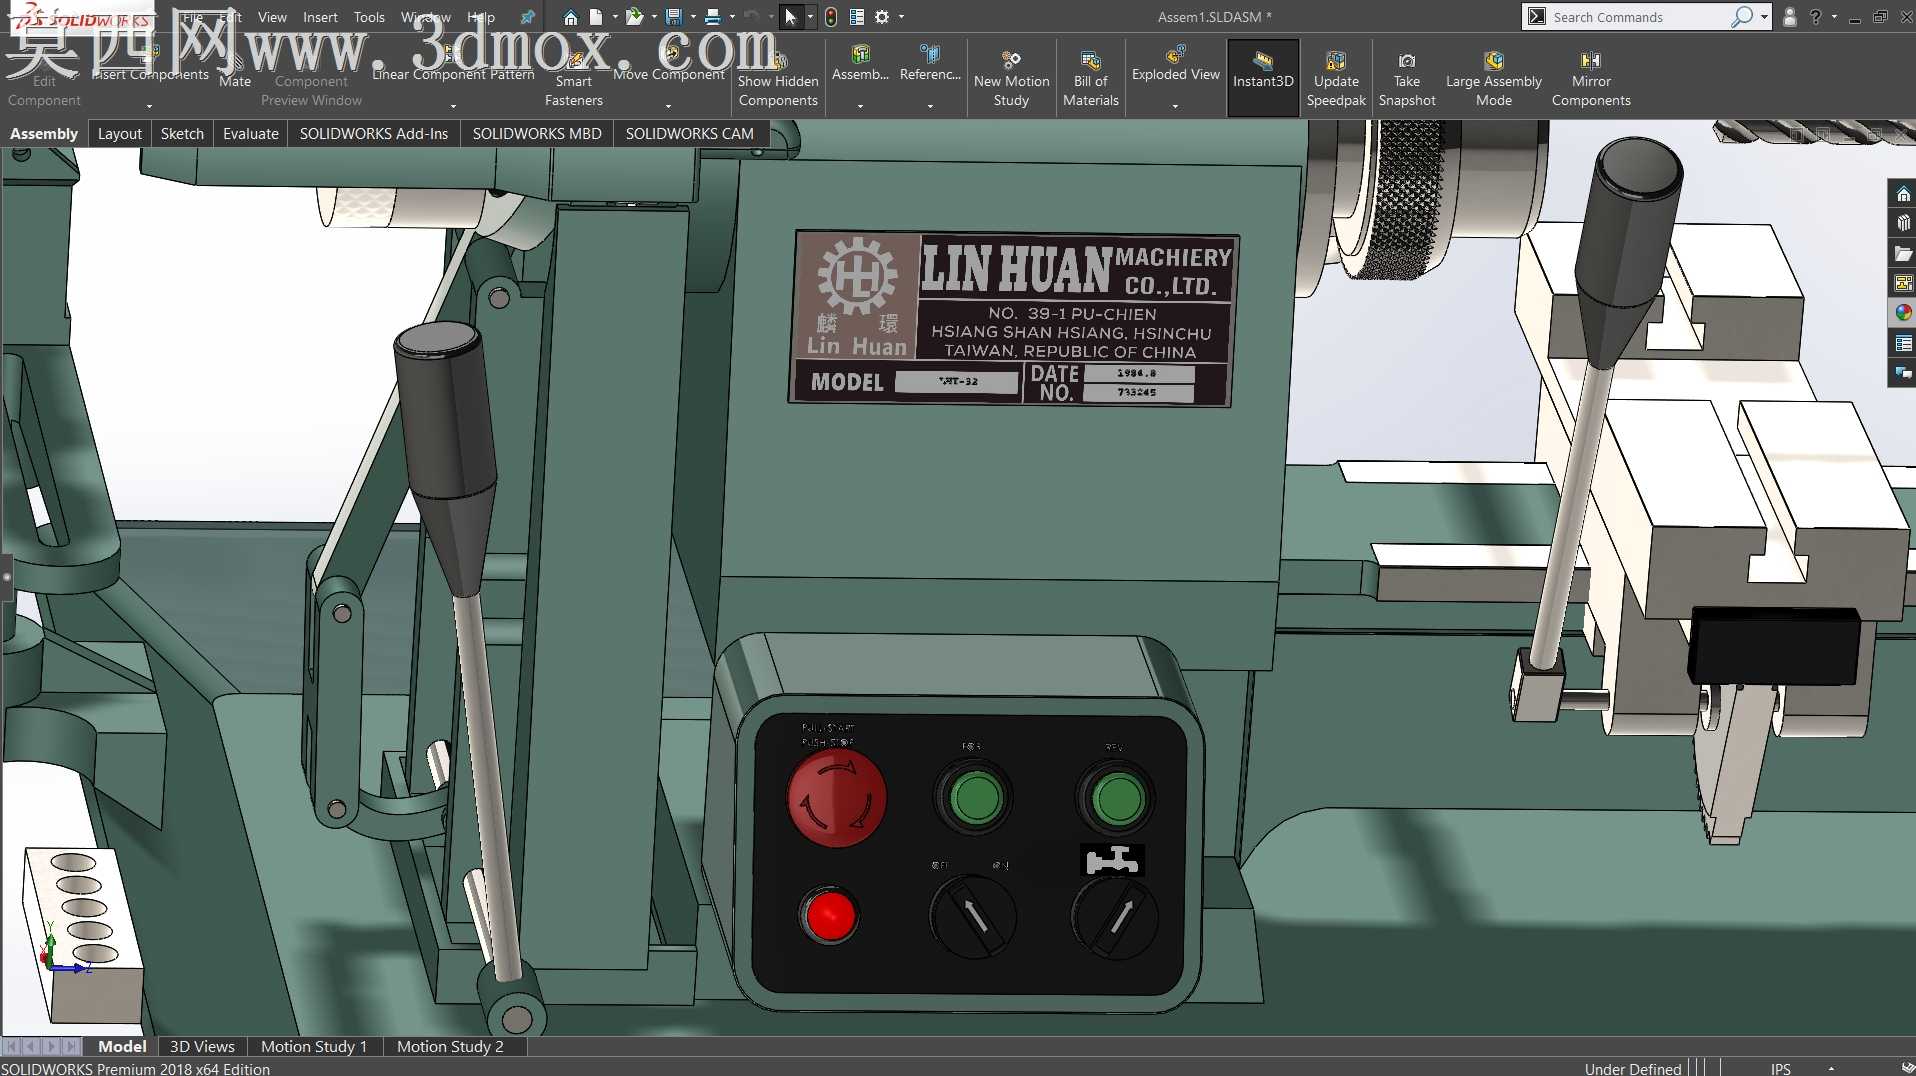Expand the Save button dropdown arrow
Viewport: 1916px width, 1076px height.
[693, 17]
